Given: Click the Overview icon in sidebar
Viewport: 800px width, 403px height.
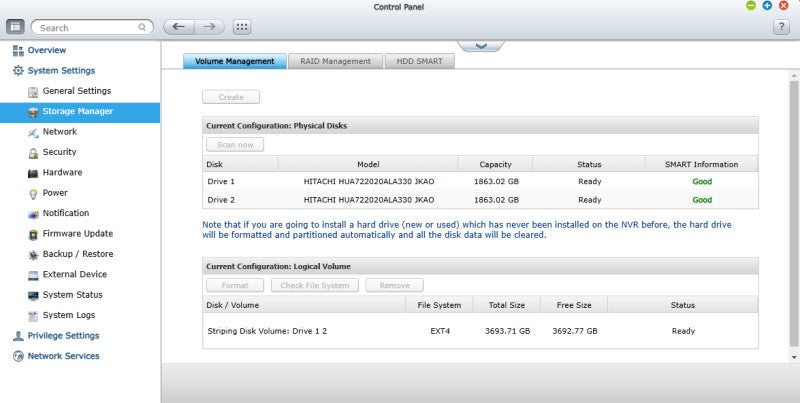Looking at the screenshot, I should [18, 50].
